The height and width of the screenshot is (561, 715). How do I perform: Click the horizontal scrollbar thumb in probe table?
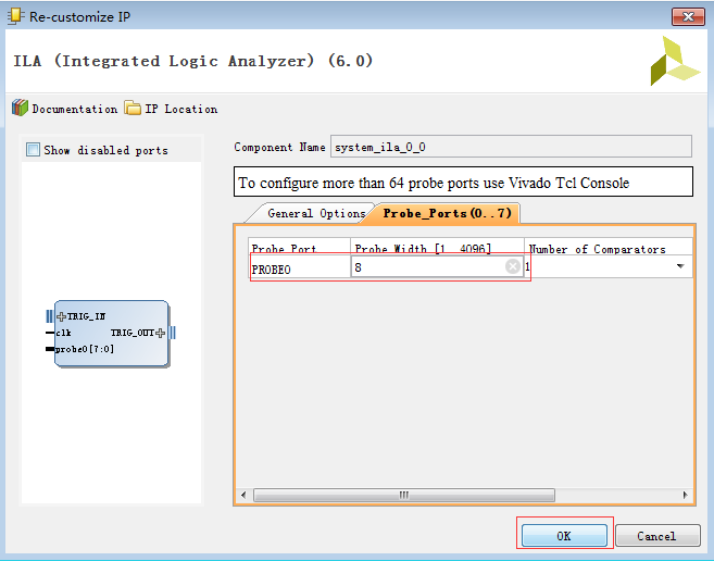(x=404, y=495)
